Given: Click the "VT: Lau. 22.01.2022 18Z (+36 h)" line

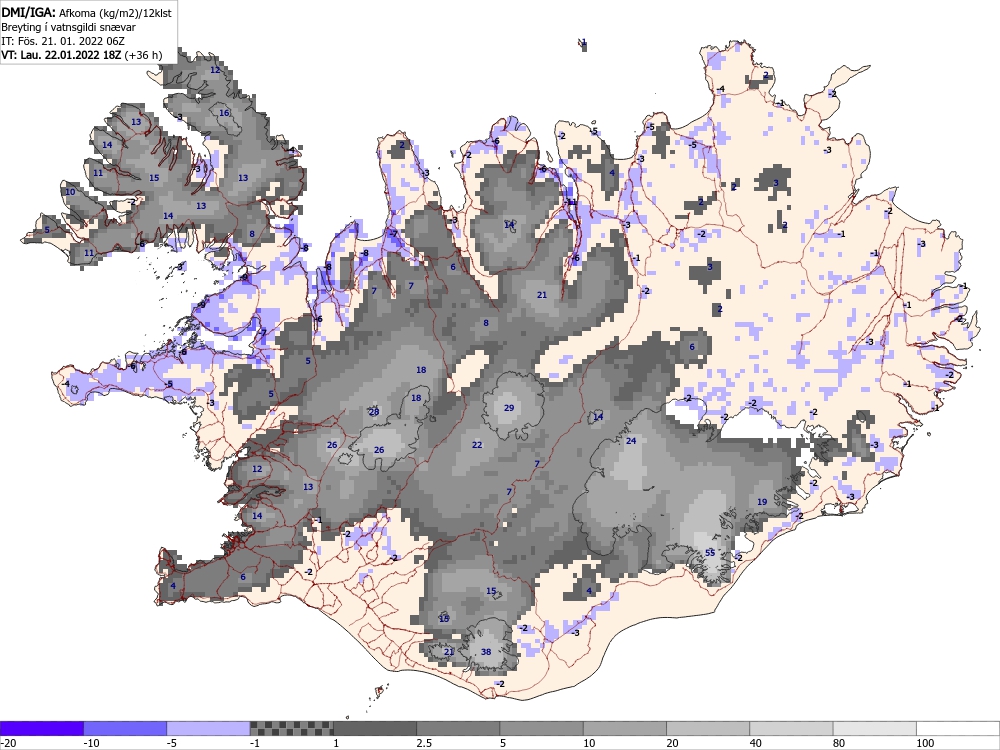Looking at the screenshot, I should click(x=82, y=55).
